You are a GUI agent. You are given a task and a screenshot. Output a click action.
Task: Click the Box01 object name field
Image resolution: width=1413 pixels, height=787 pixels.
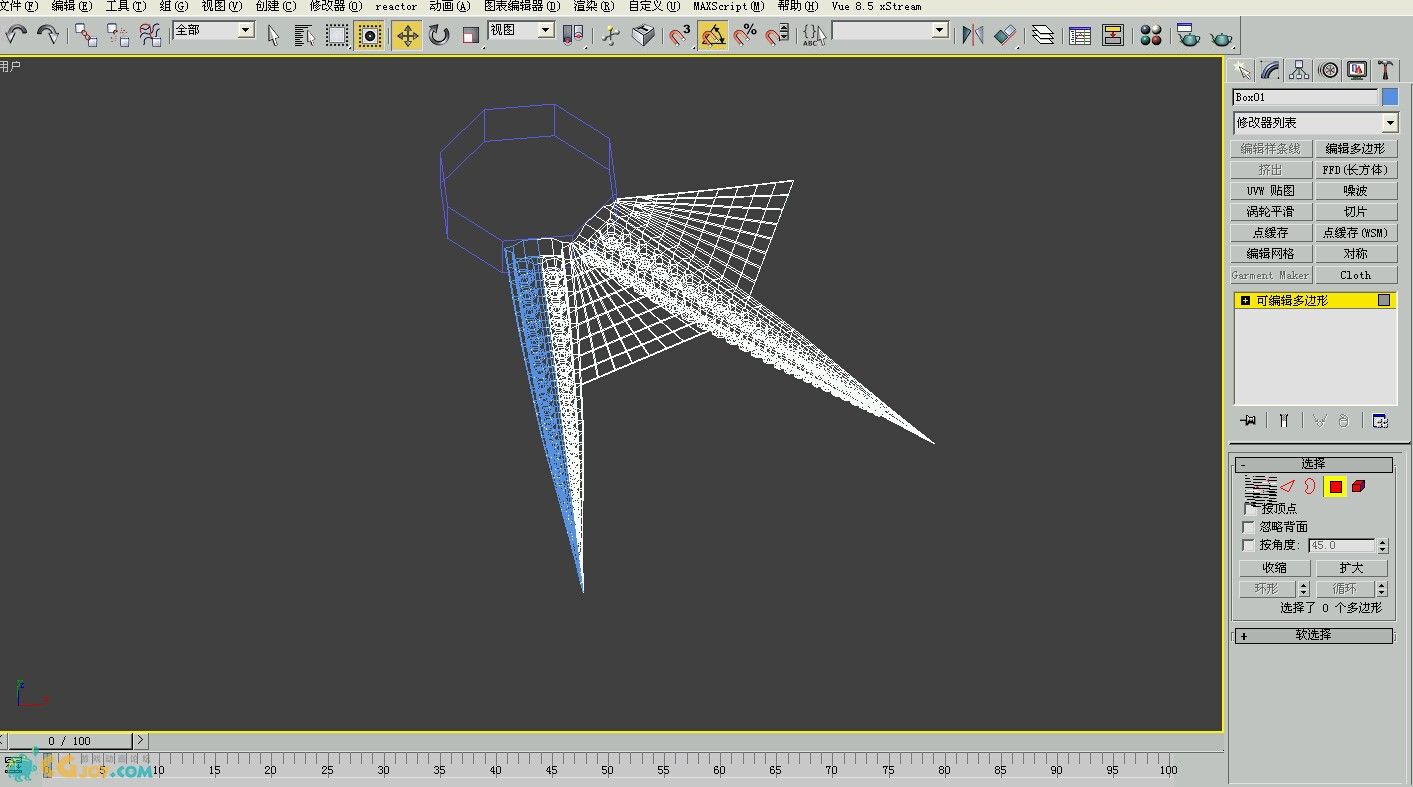[x=1305, y=97]
